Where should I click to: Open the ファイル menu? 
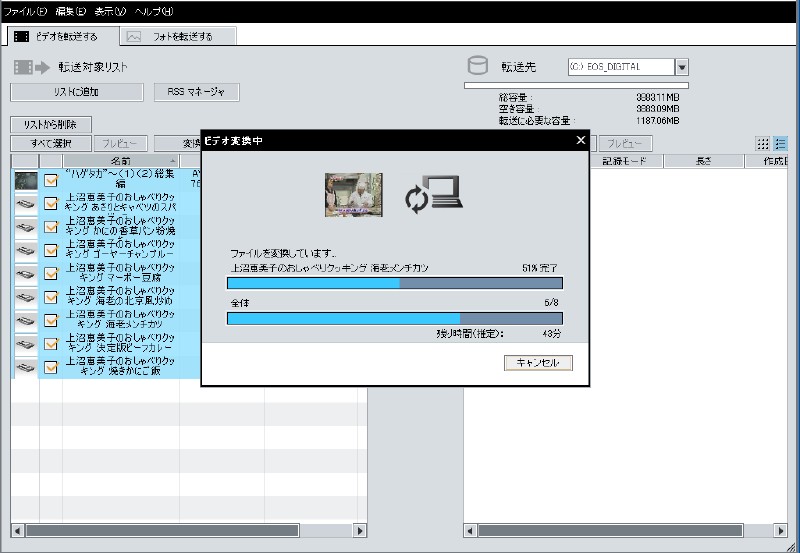pyautogui.click(x=24, y=11)
